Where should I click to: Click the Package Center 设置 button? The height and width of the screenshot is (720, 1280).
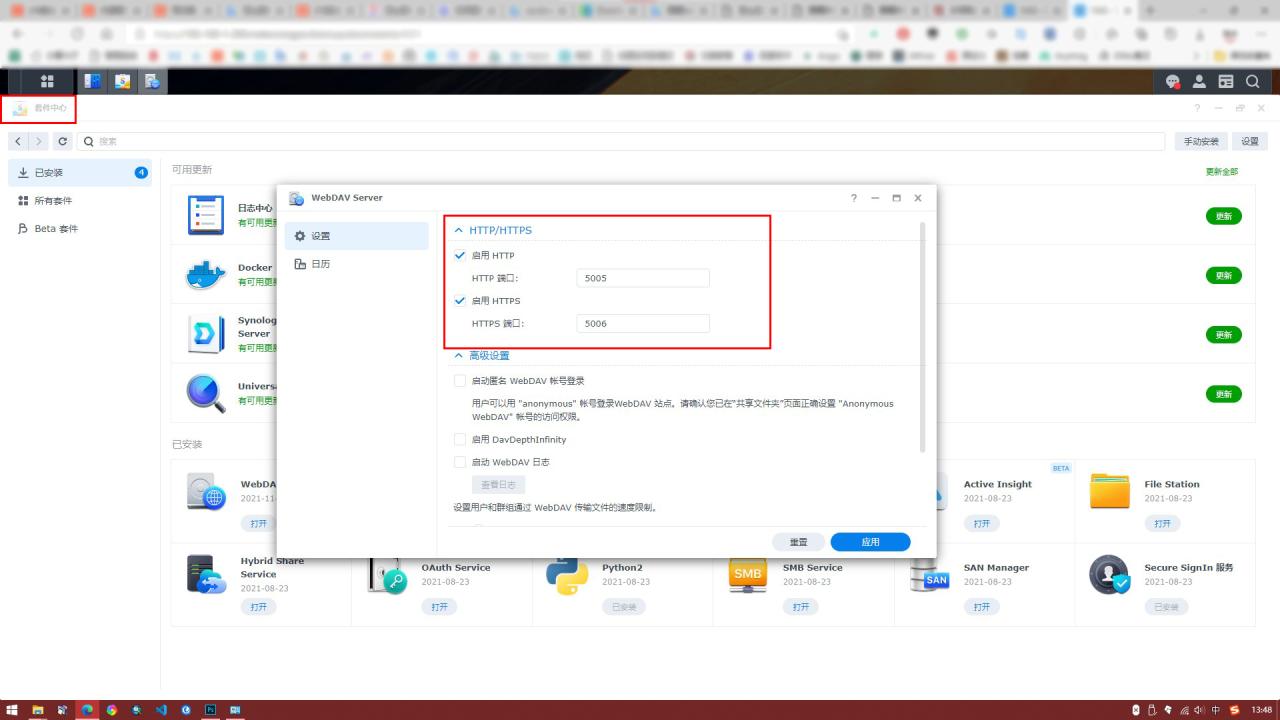tap(1250, 142)
